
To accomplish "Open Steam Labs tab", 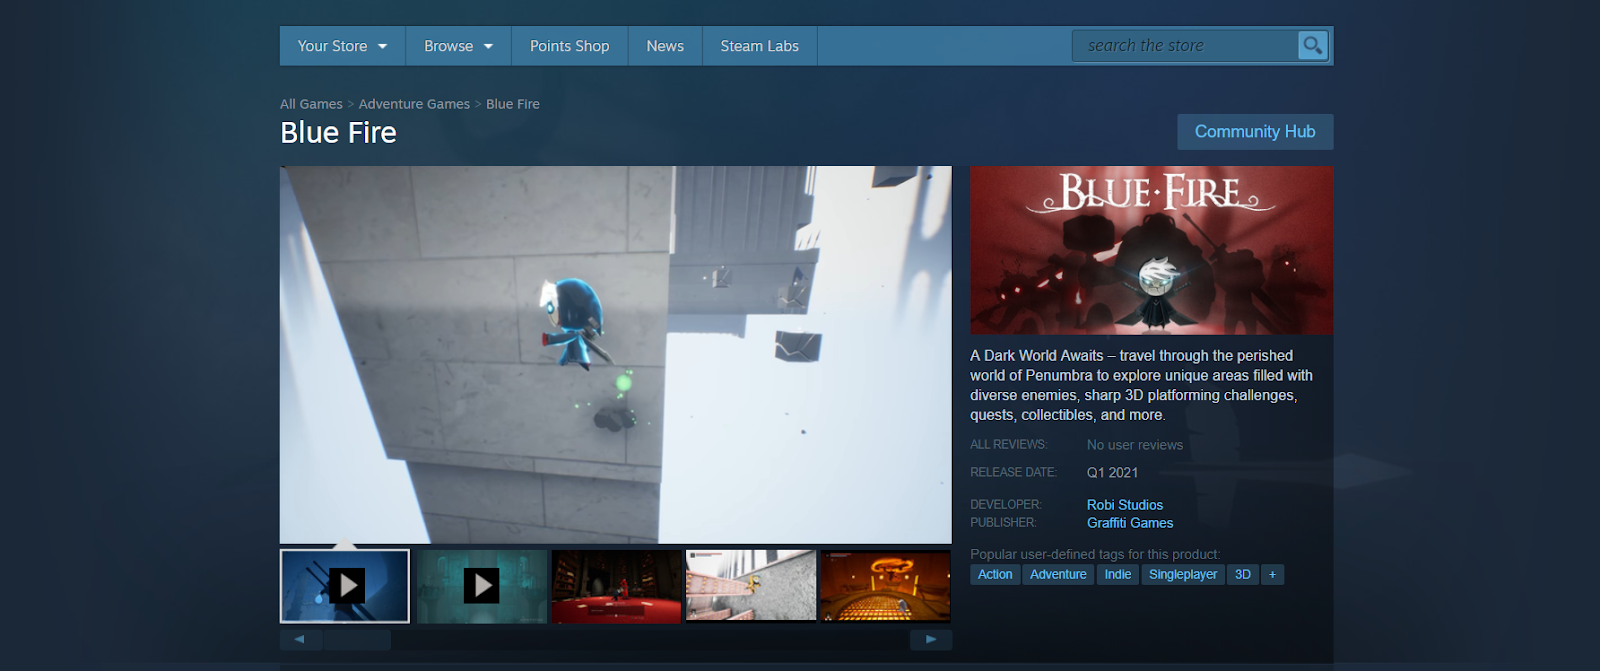I will [759, 46].
